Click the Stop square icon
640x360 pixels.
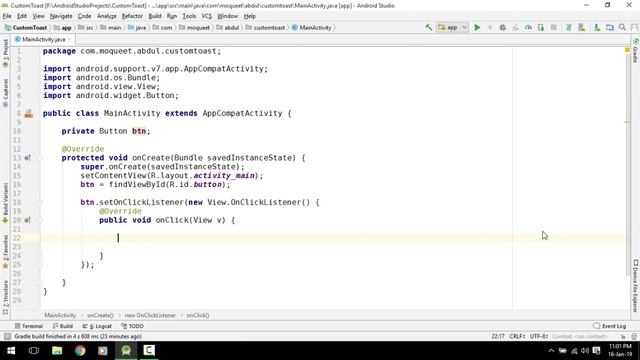[x=554, y=27]
